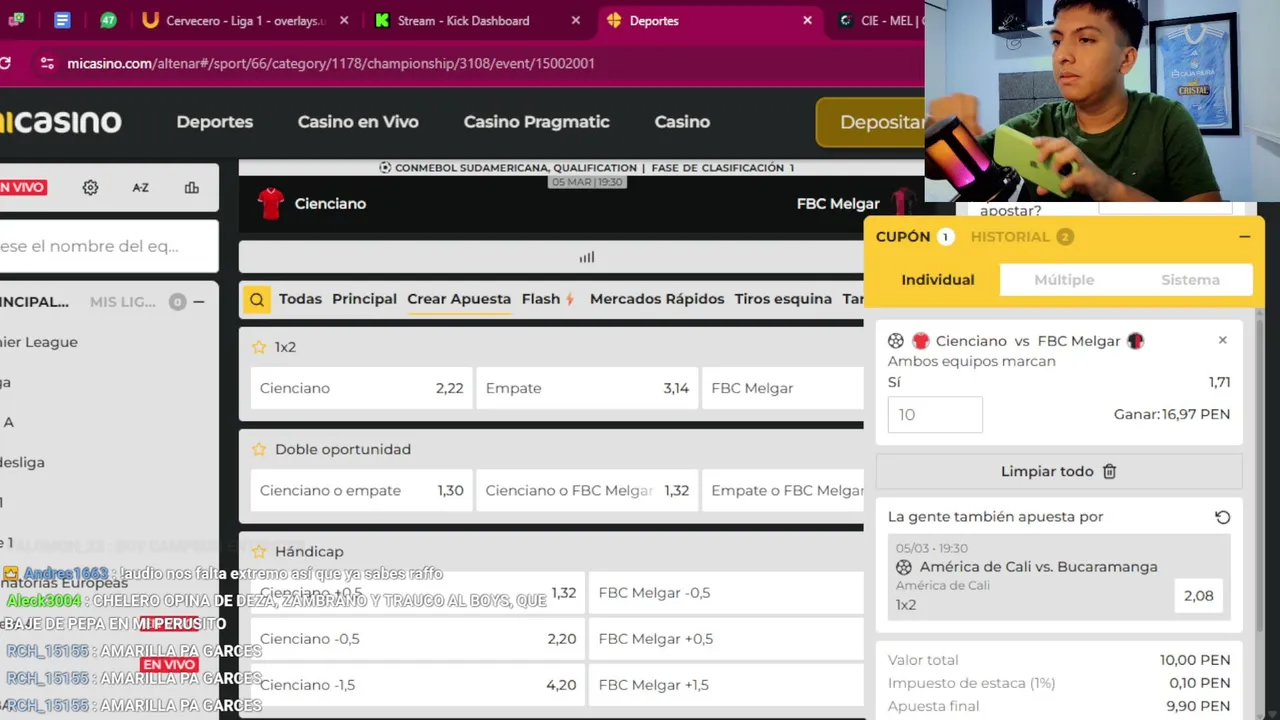The image size is (1280, 720).
Task: Open the settings gear in the sports sidebar
Action: 90,187
